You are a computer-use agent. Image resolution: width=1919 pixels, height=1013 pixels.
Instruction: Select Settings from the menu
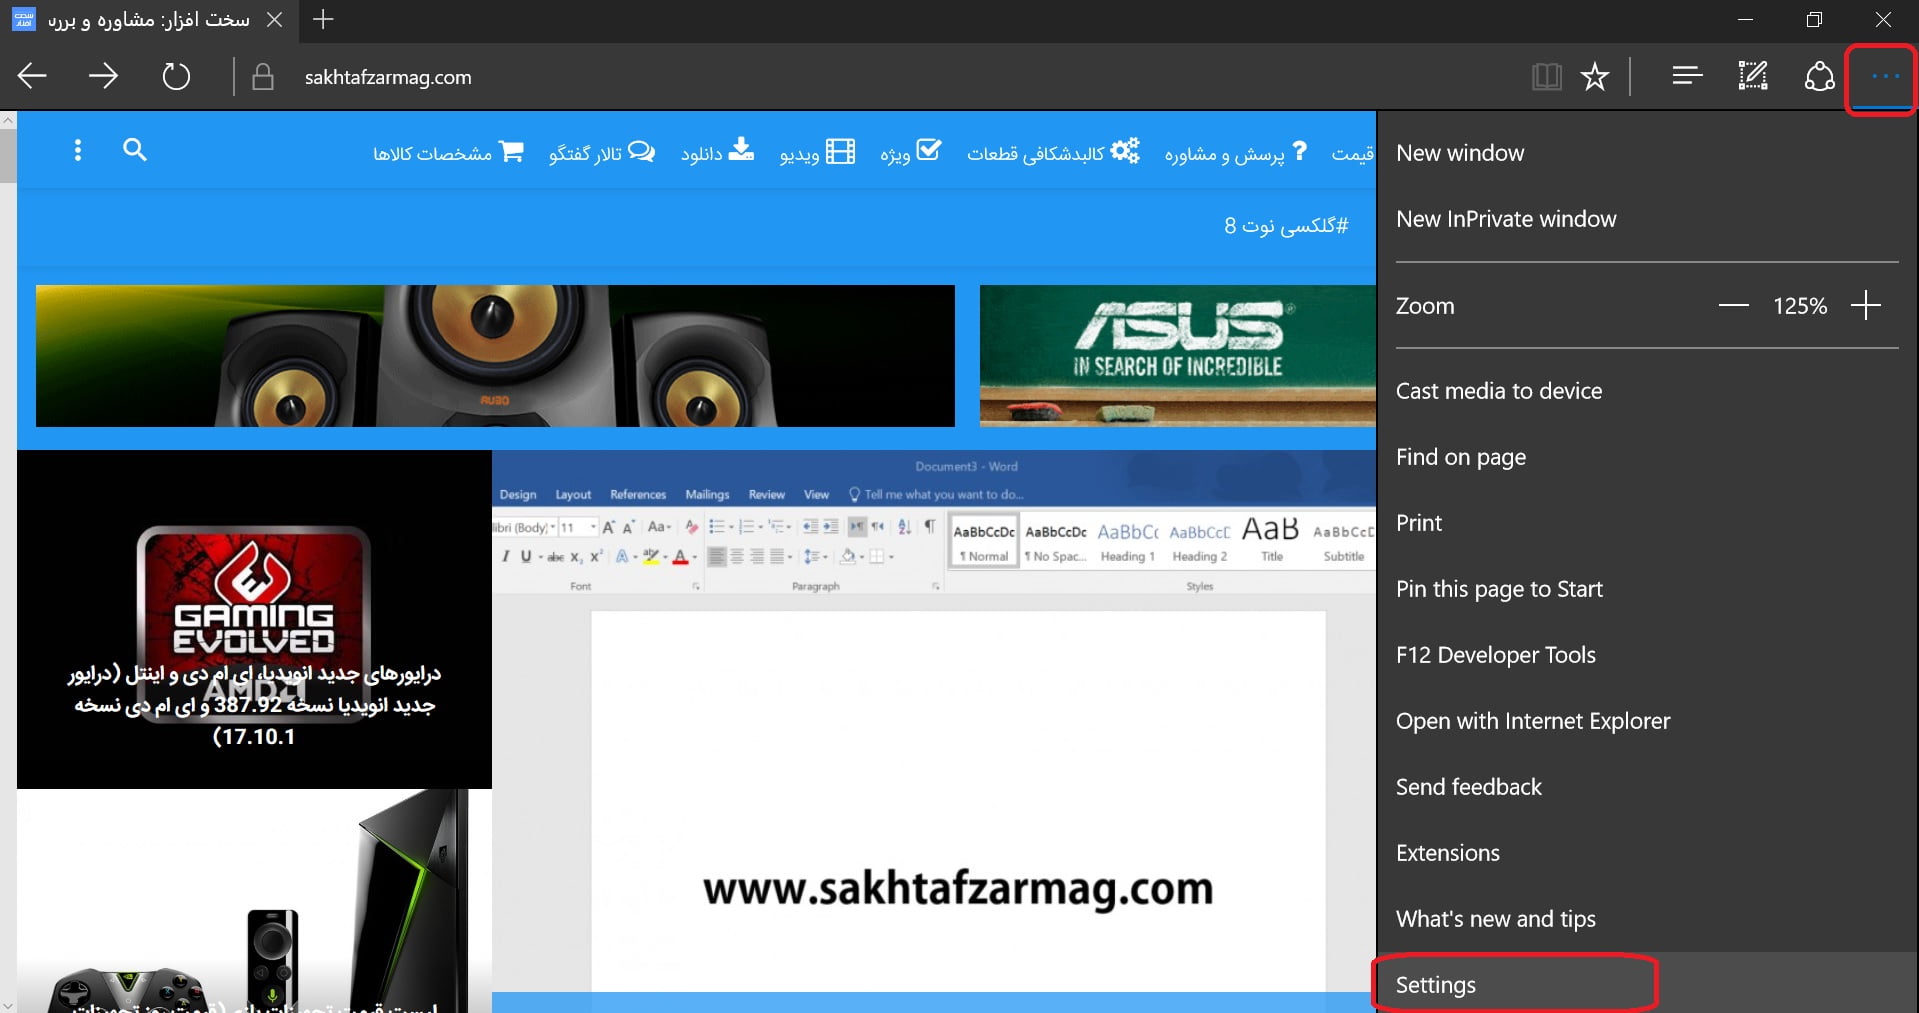pos(1436,985)
